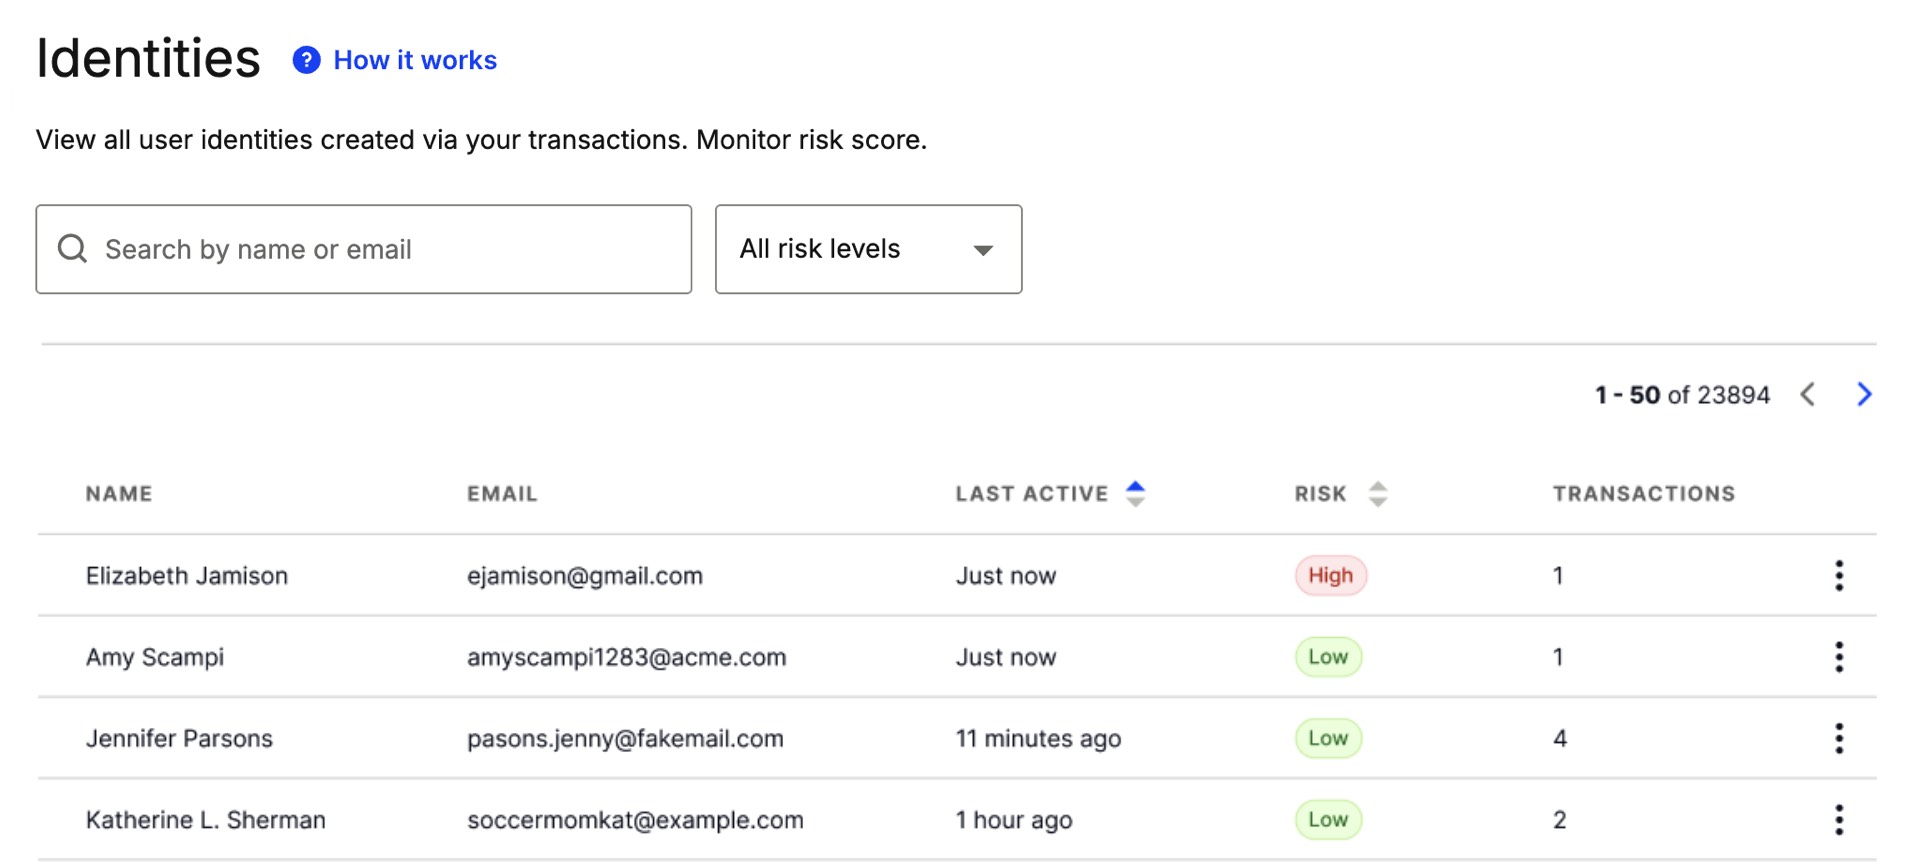
Task: Open more options for Amy Scampi
Action: click(x=1839, y=657)
